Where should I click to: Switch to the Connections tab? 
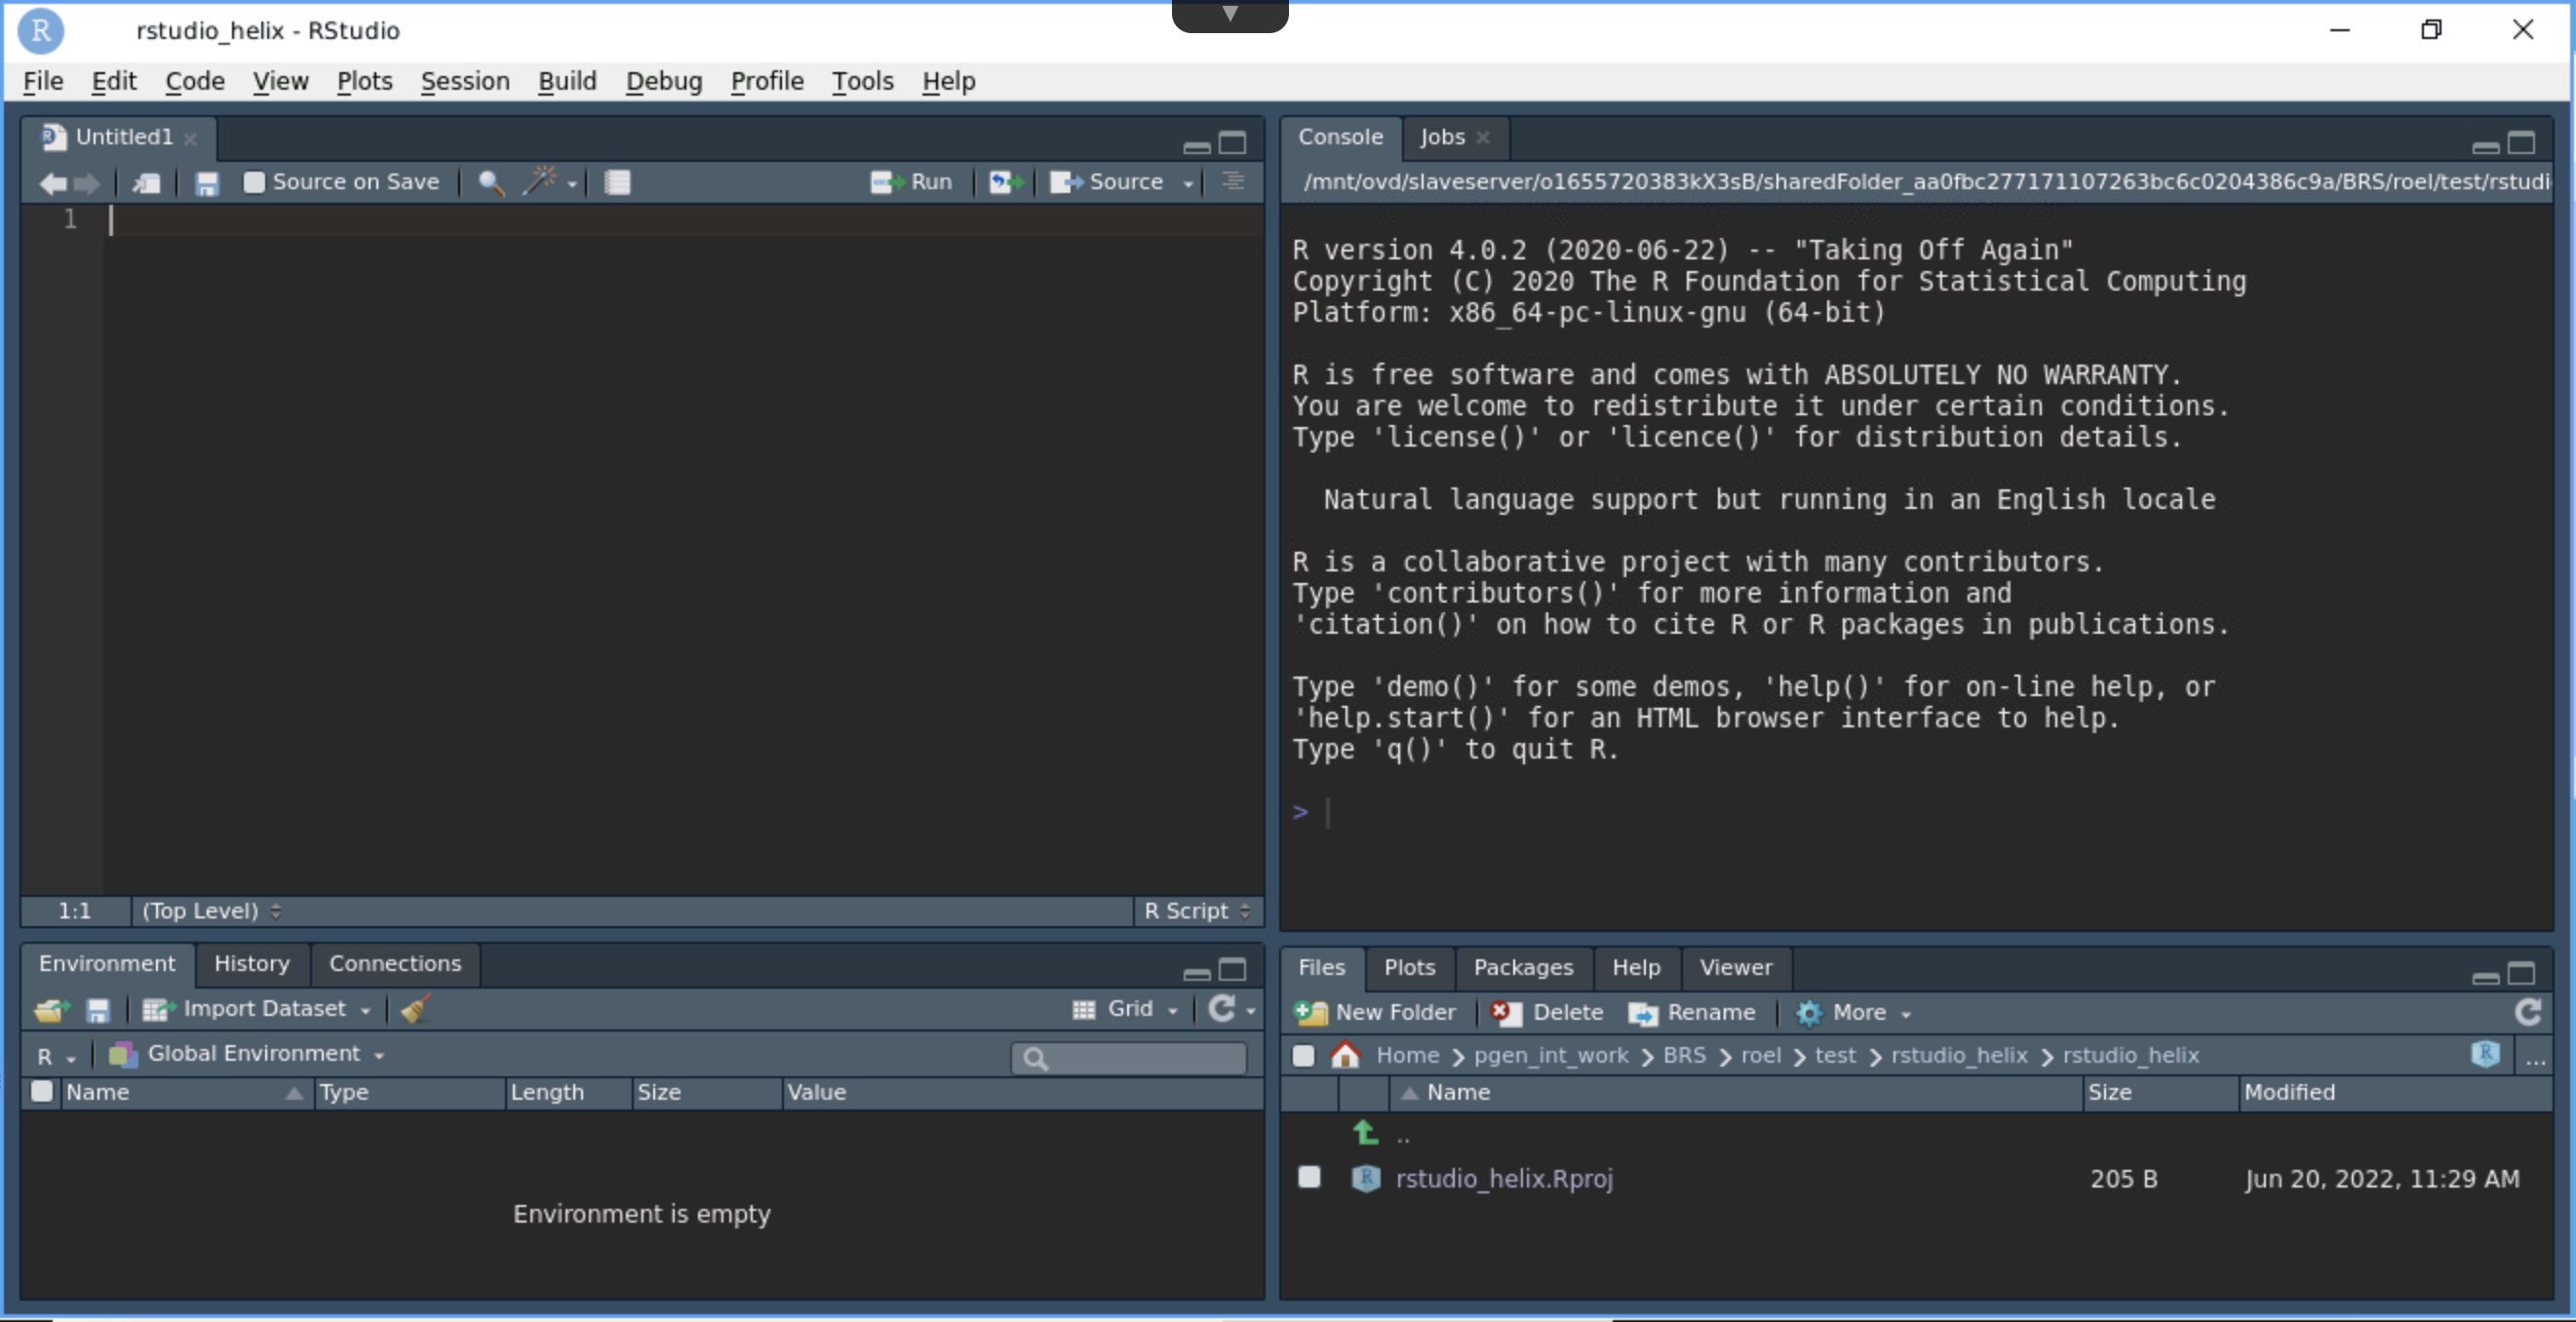click(395, 963)
